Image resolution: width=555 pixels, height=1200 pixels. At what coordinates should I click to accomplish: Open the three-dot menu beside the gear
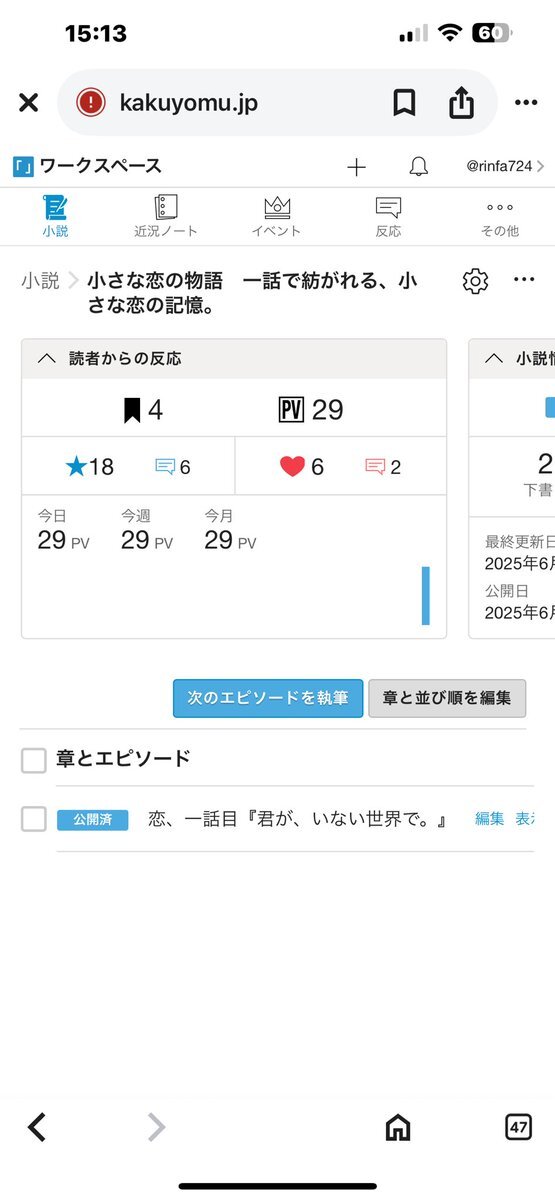click(x=524, y=280)
